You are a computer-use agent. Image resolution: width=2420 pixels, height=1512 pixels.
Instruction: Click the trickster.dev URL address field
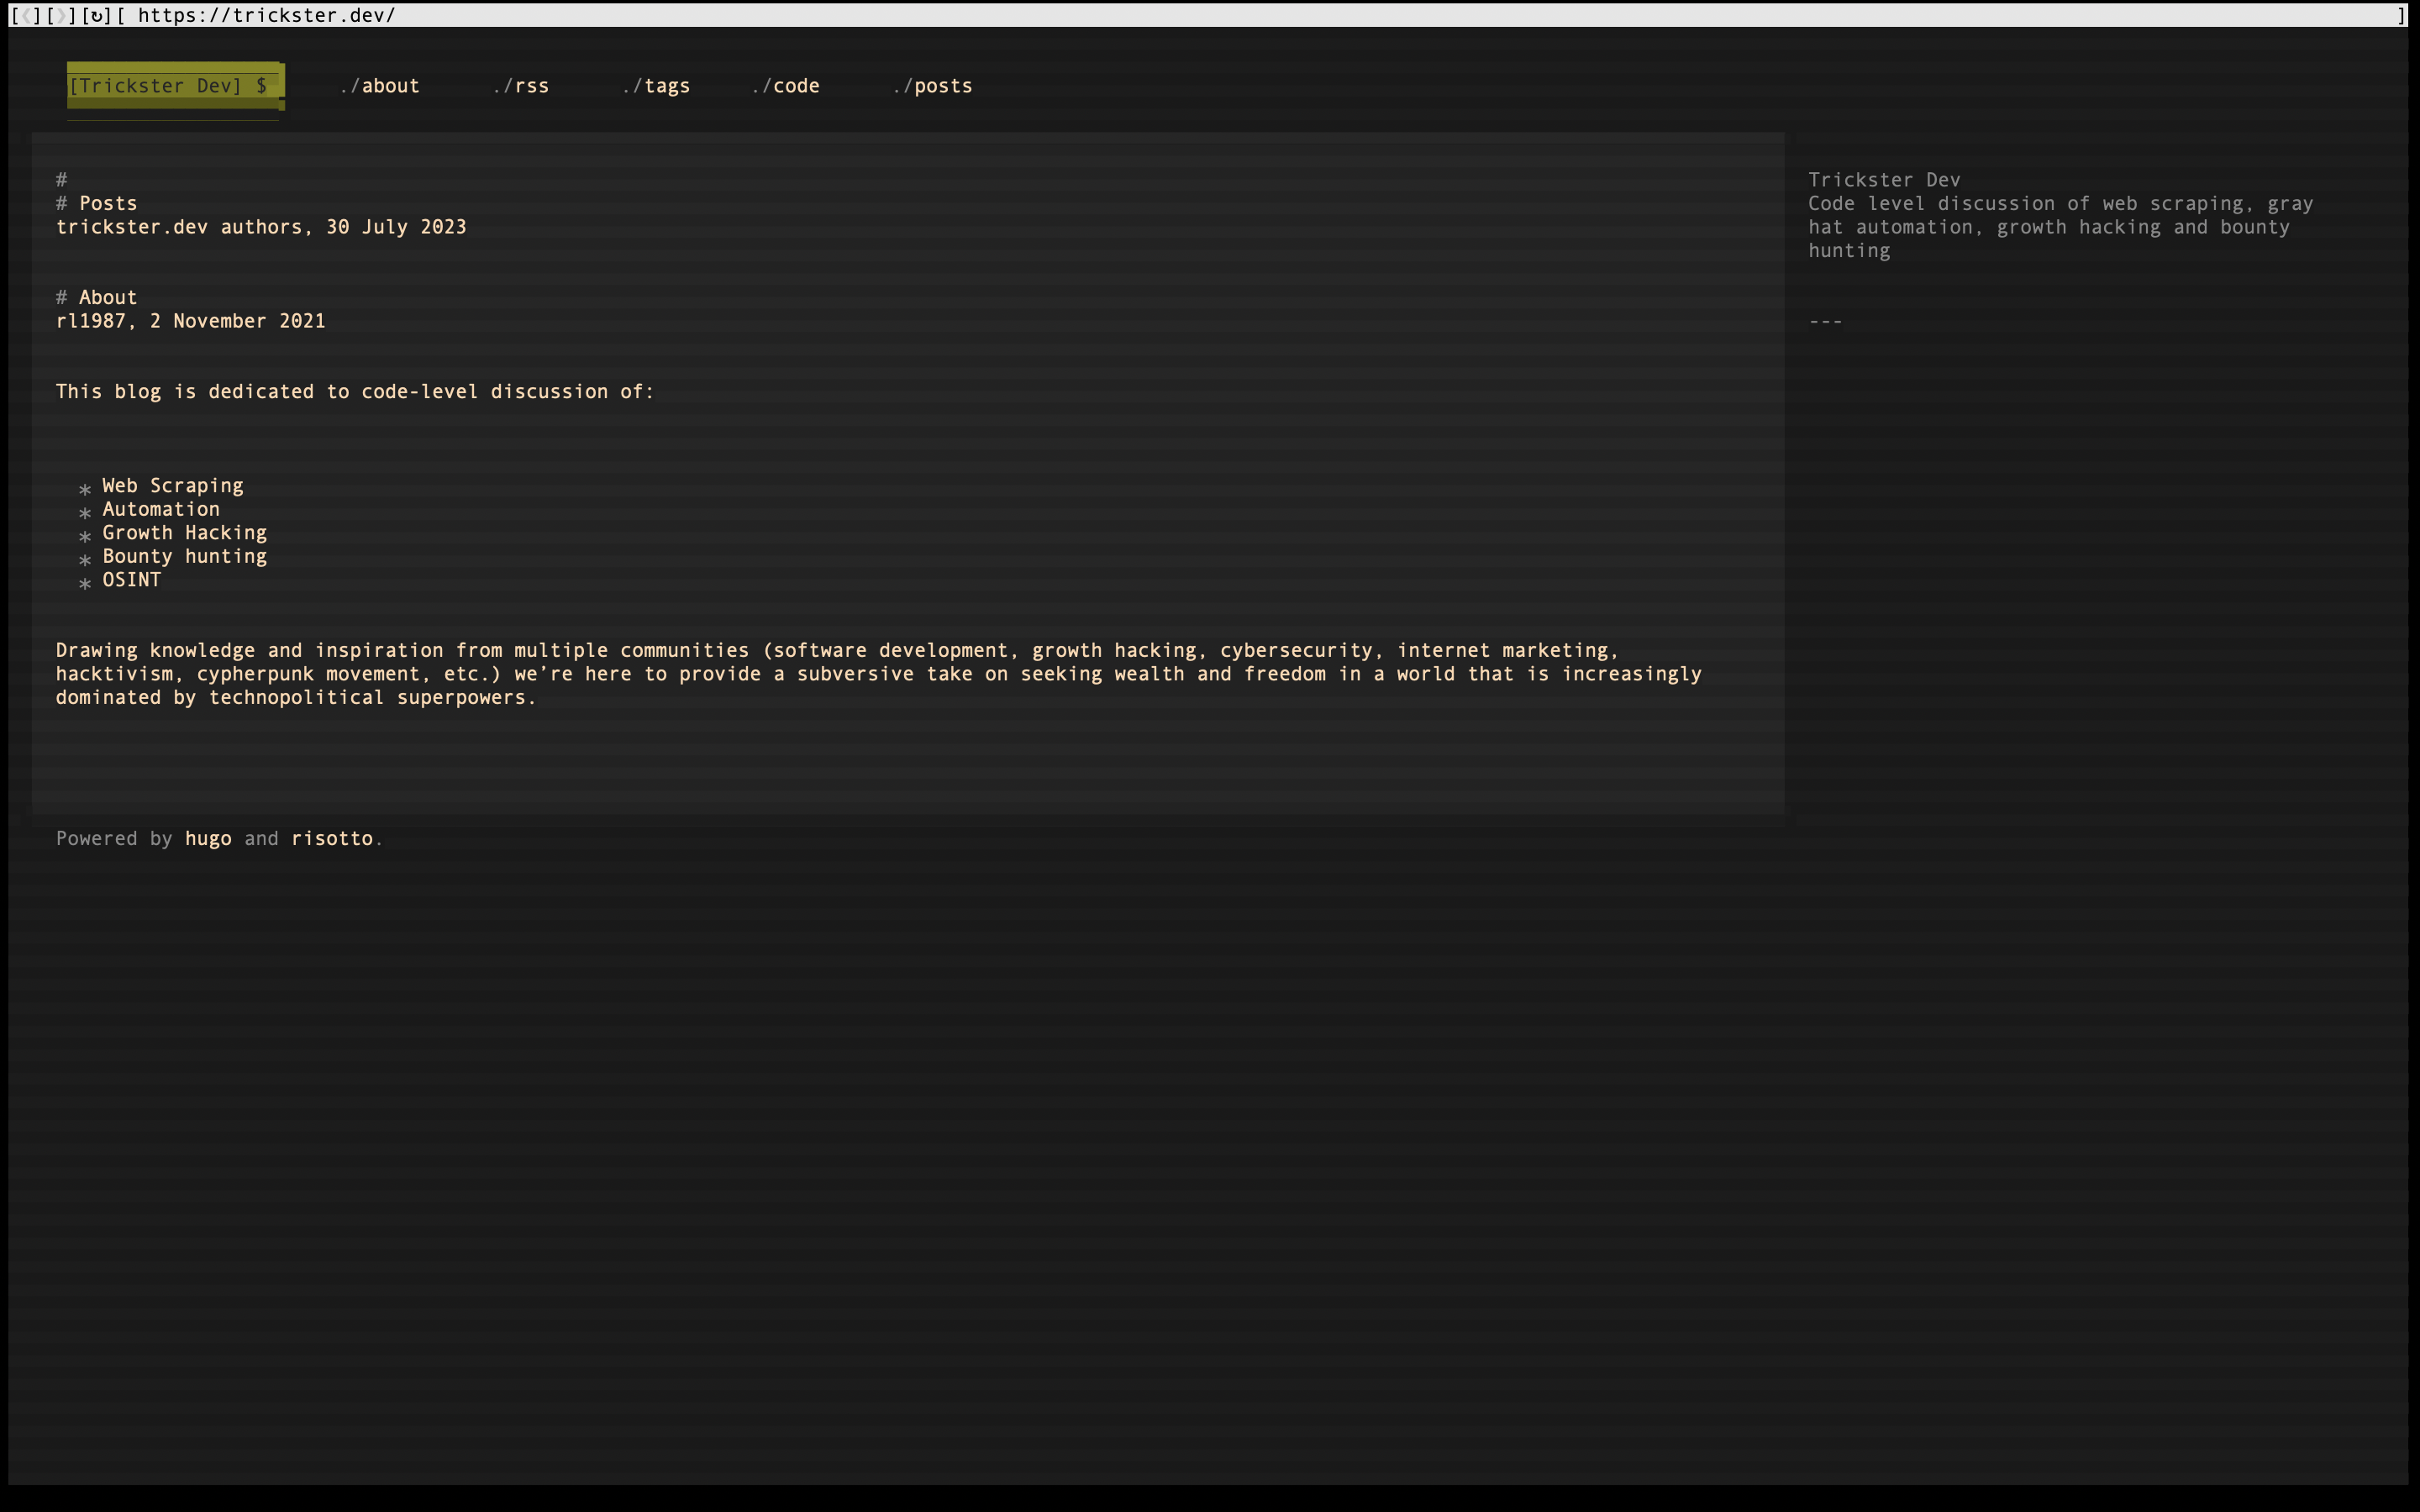(x=266, y=16)
